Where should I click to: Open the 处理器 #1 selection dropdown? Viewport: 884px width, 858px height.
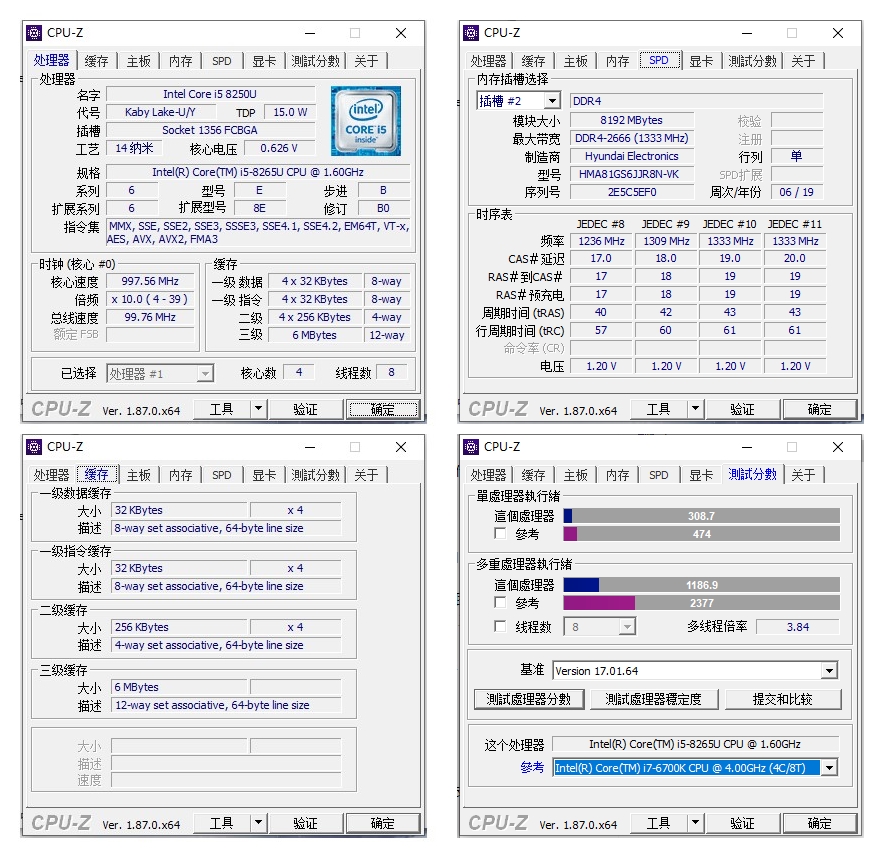(206, 374)
